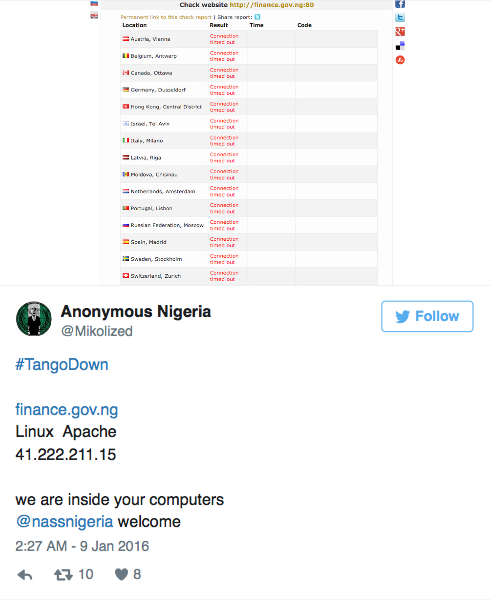
Task: Click the Share report Twitter icon
Action: pyautogui.click(x=258, y=17)
